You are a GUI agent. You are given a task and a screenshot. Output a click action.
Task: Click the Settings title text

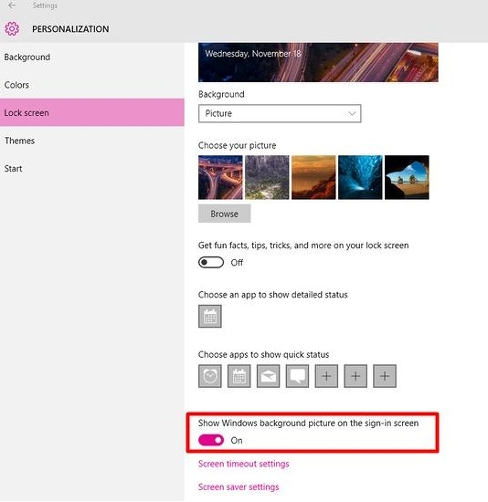(x=45, y=6)
